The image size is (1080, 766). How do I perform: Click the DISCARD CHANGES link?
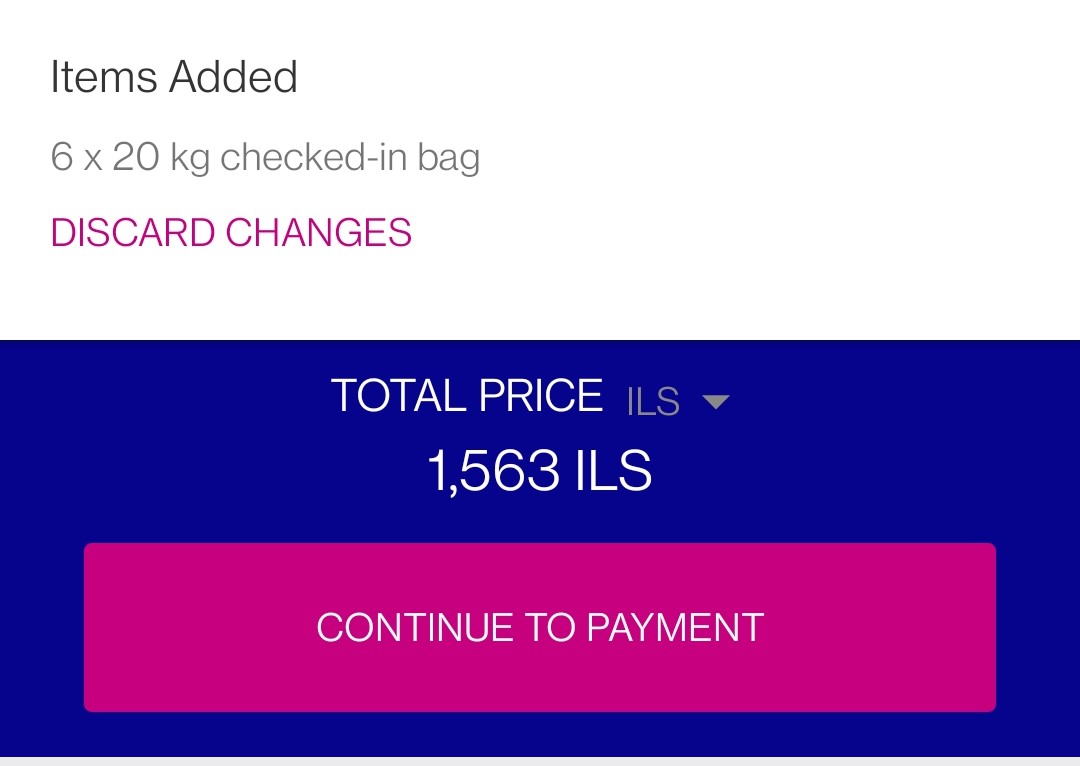coord(231,232)
